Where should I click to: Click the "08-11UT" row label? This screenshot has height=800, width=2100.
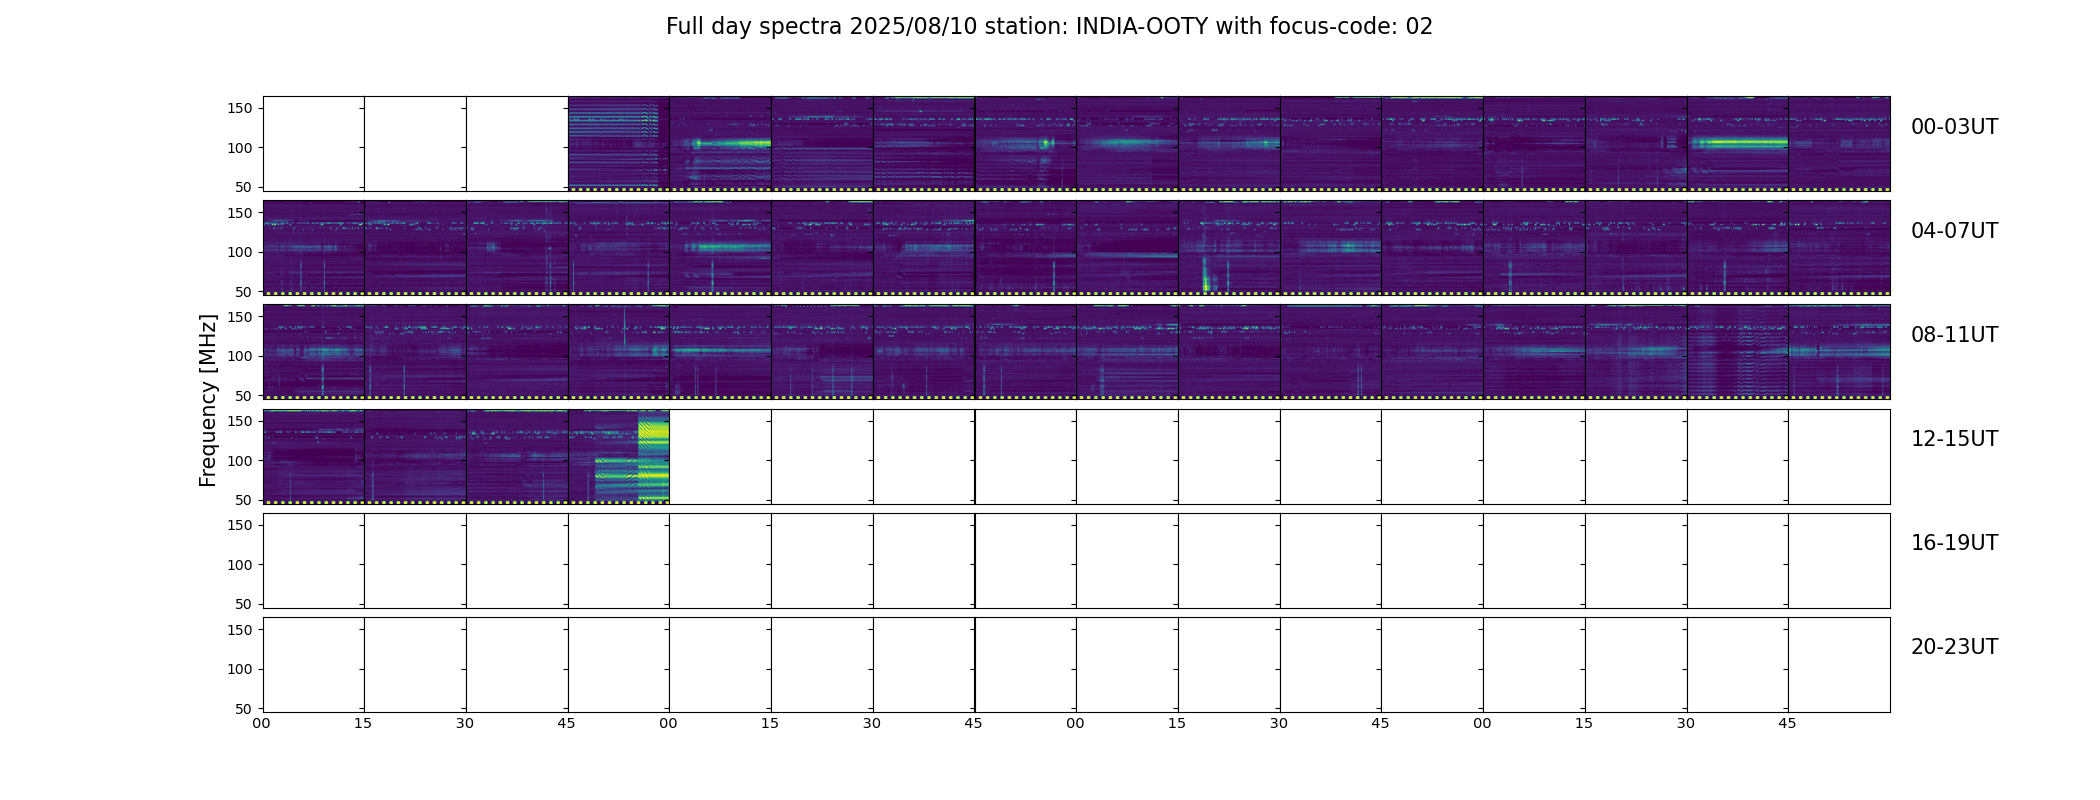tap(1954, 335)
